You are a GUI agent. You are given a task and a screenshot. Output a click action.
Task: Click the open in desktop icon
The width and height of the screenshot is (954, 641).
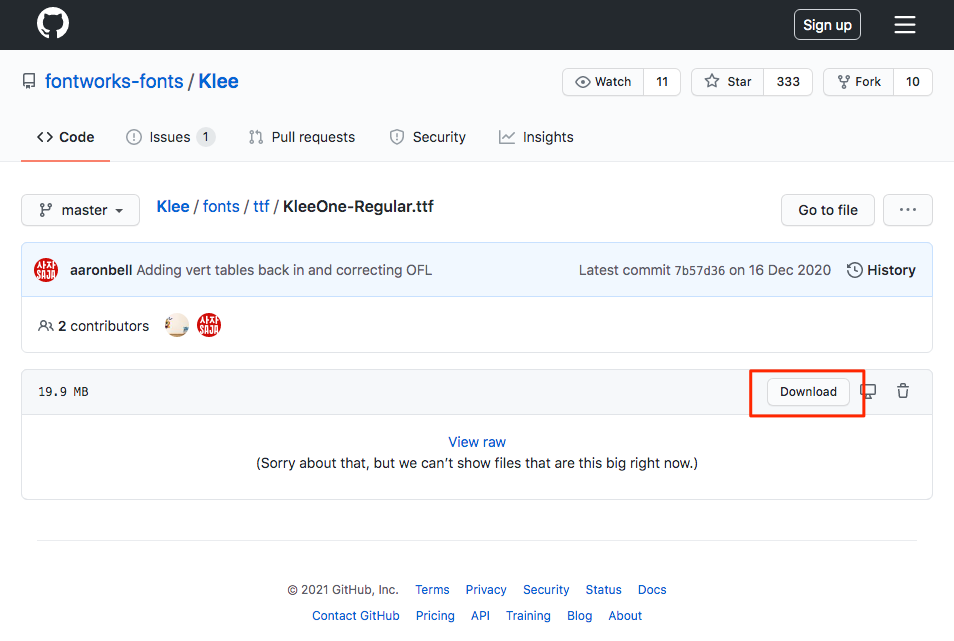tap(868, 391)
